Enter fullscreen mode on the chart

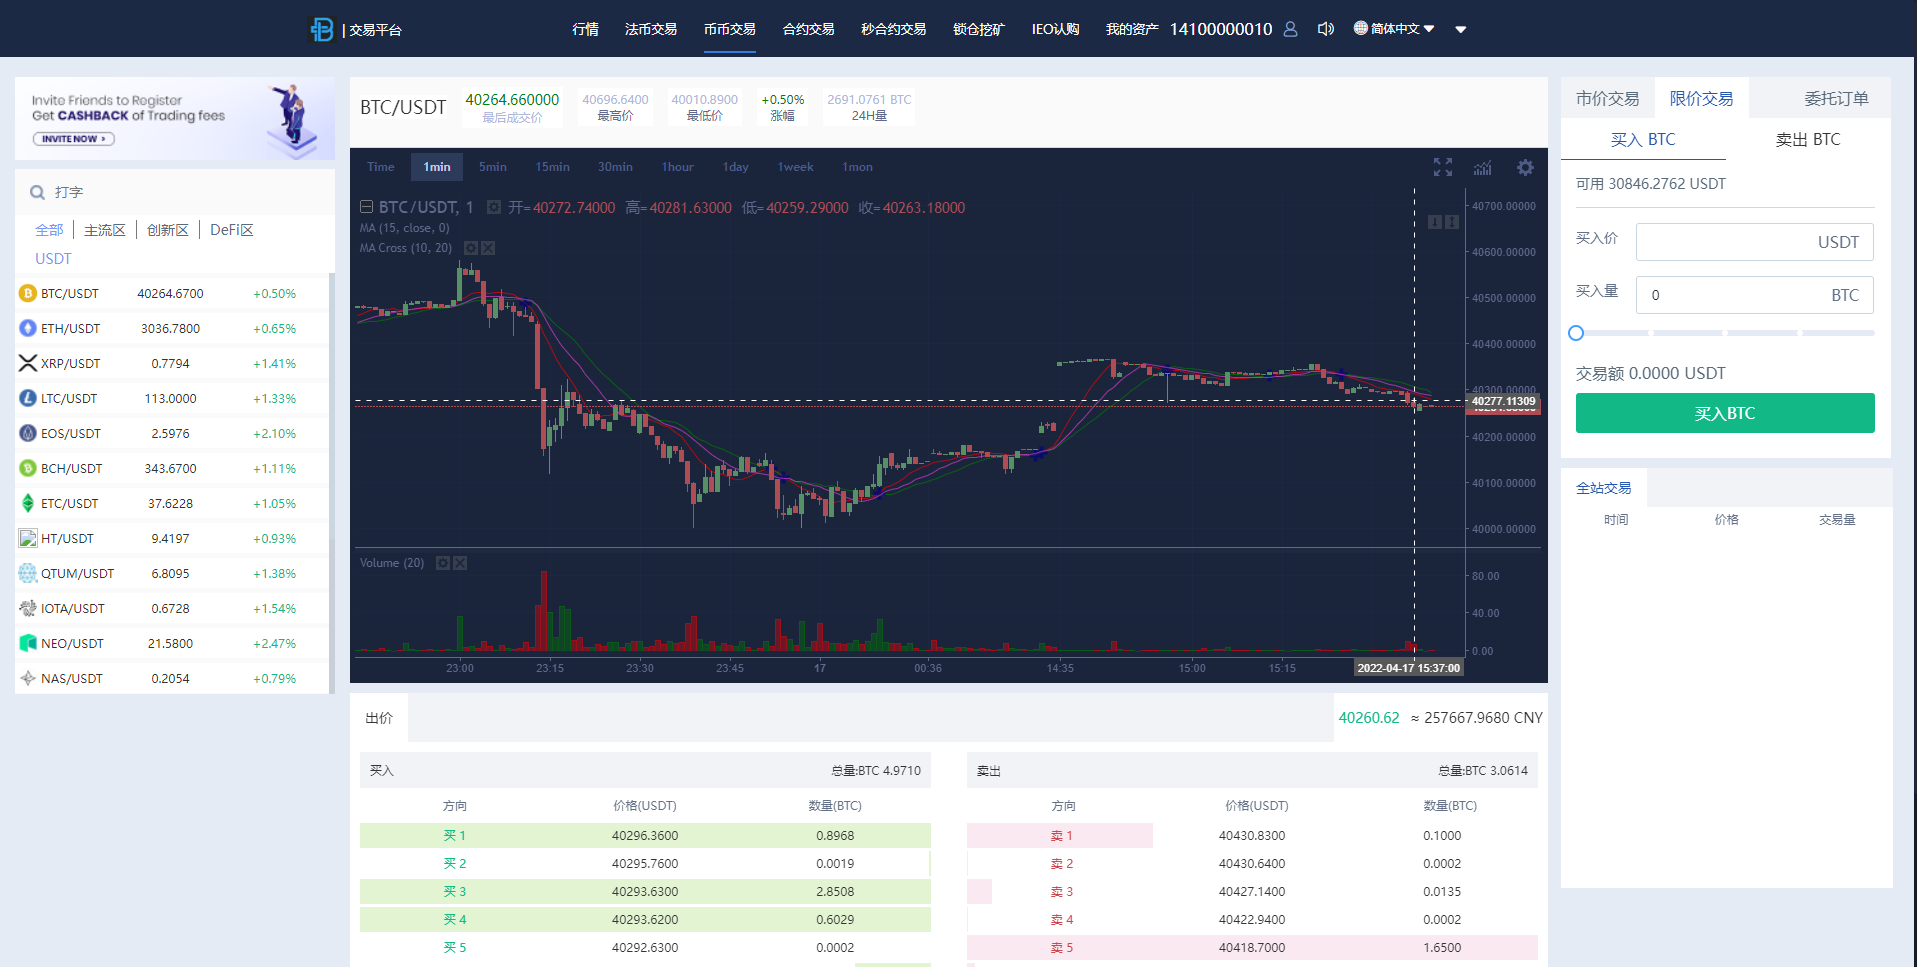tap(1441, 167)
